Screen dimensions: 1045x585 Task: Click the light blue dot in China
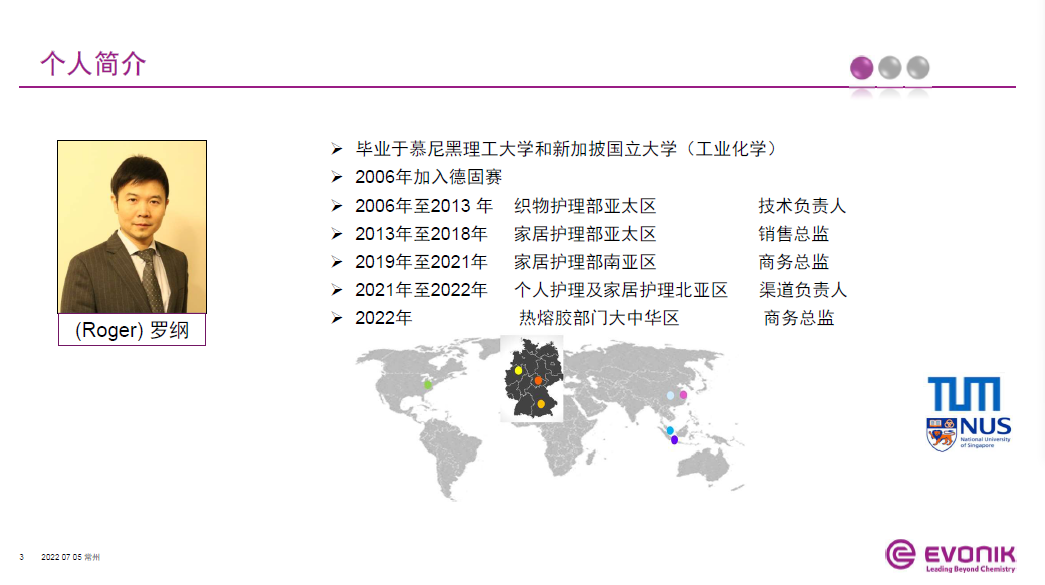(671, 396)
